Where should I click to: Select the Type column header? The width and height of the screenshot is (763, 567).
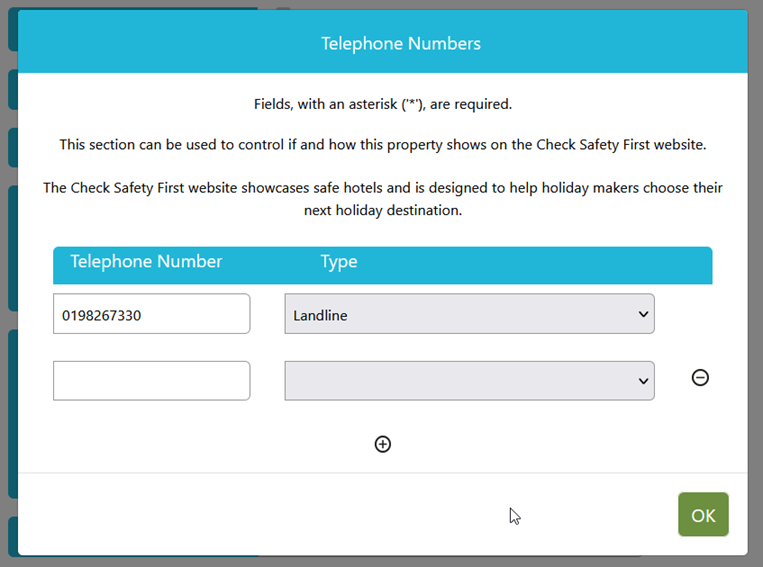(x=339, y=262)
